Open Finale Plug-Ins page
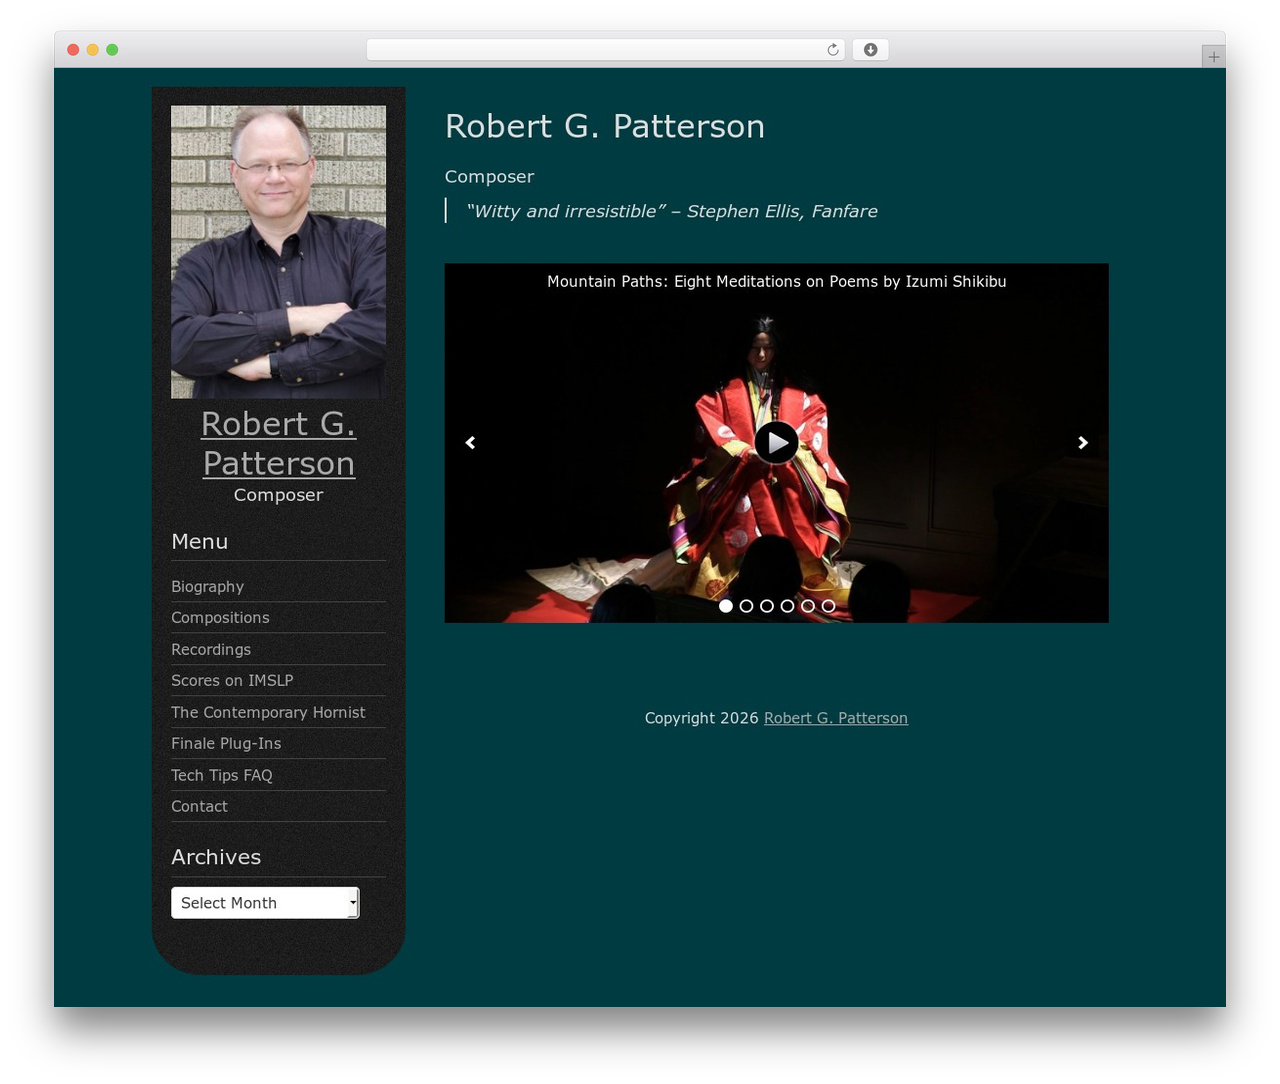Image resolution: width=1280 pixels, height=1084 pixels. [x=226, y=744]
